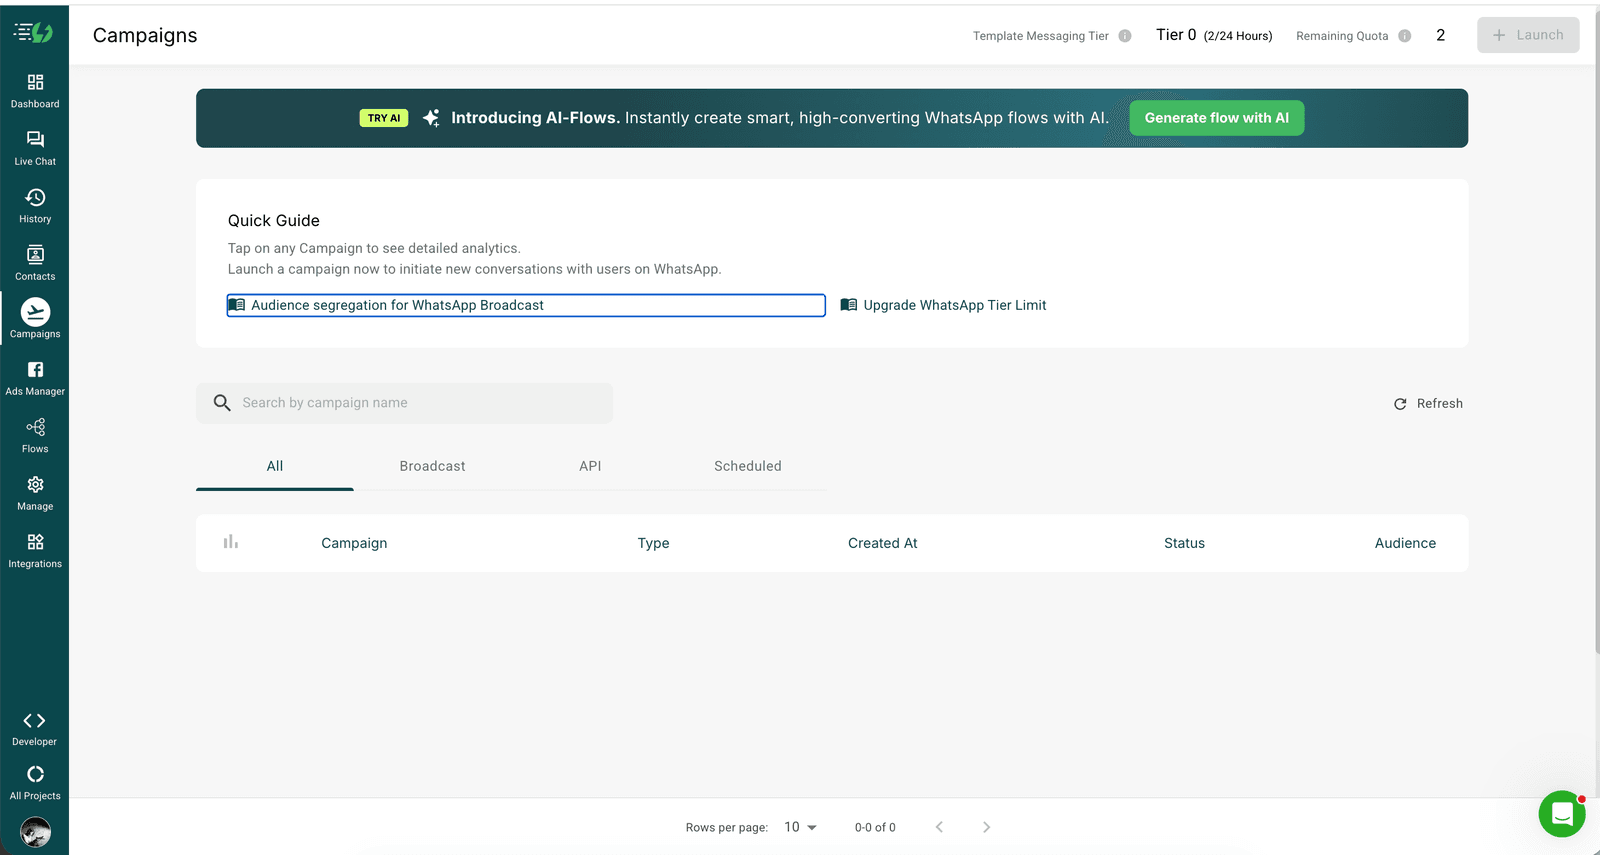Click the analytics bar chart column icon

pos(231,542)
